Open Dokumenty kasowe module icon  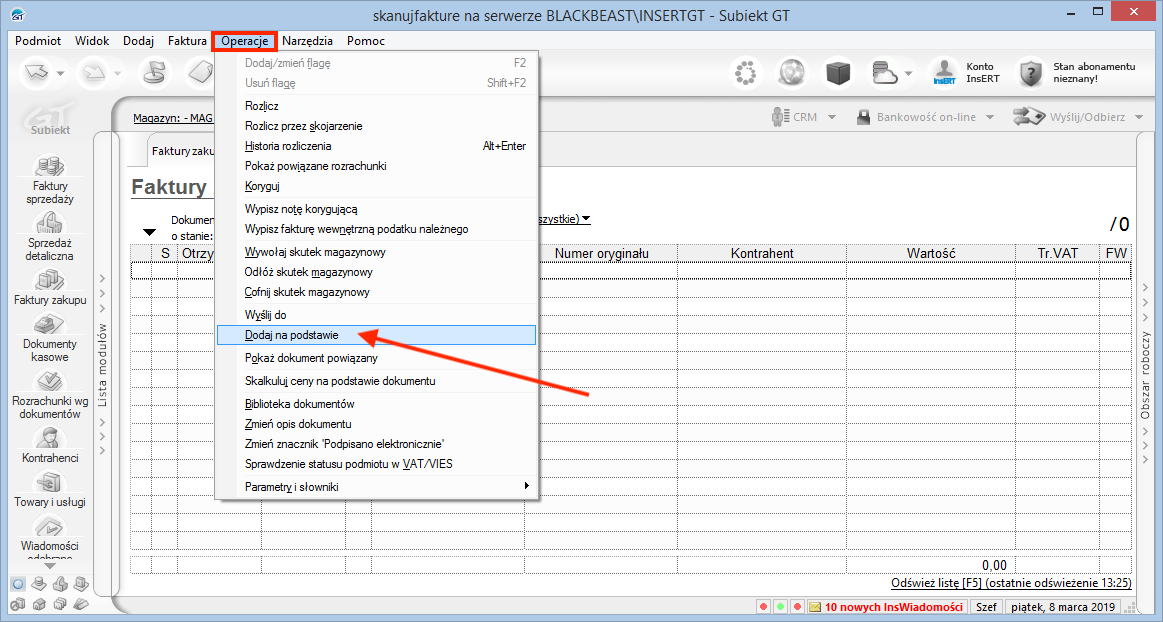pyautogui.click(x=50, y=324)
